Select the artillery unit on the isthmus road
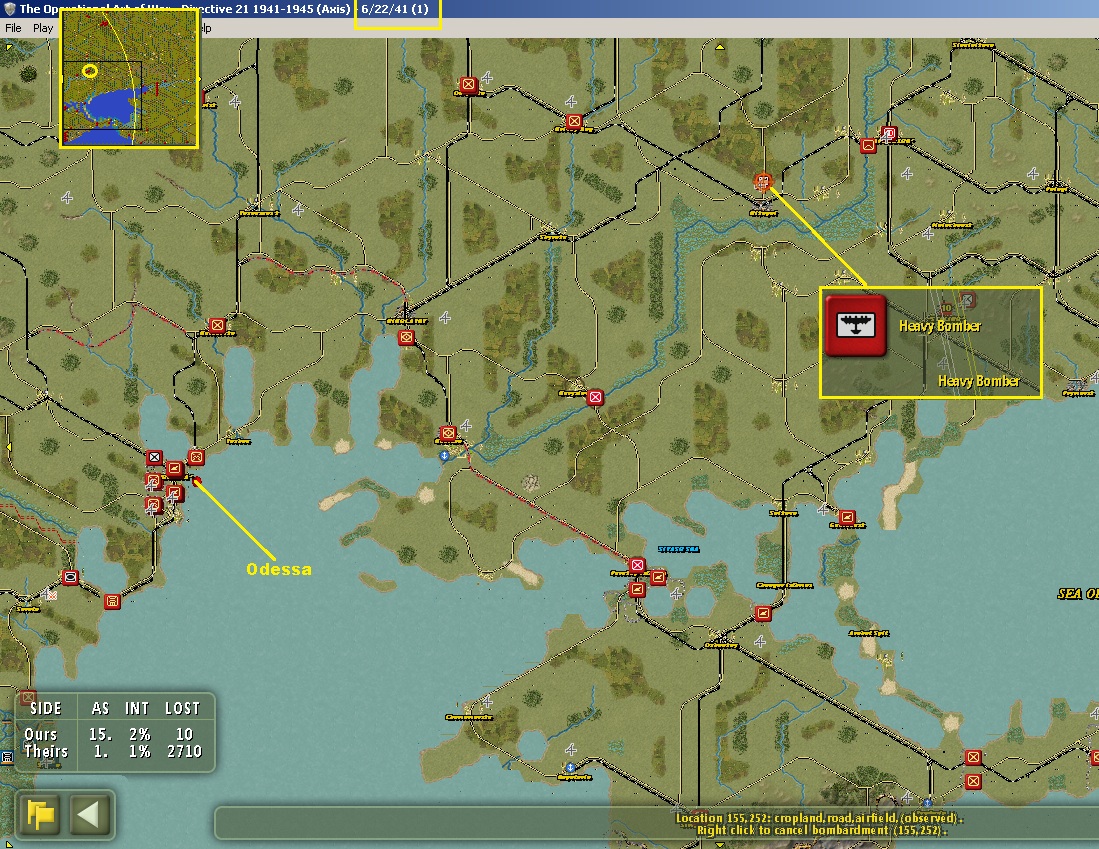This screenshot has height=849, width=1099. 763,613
